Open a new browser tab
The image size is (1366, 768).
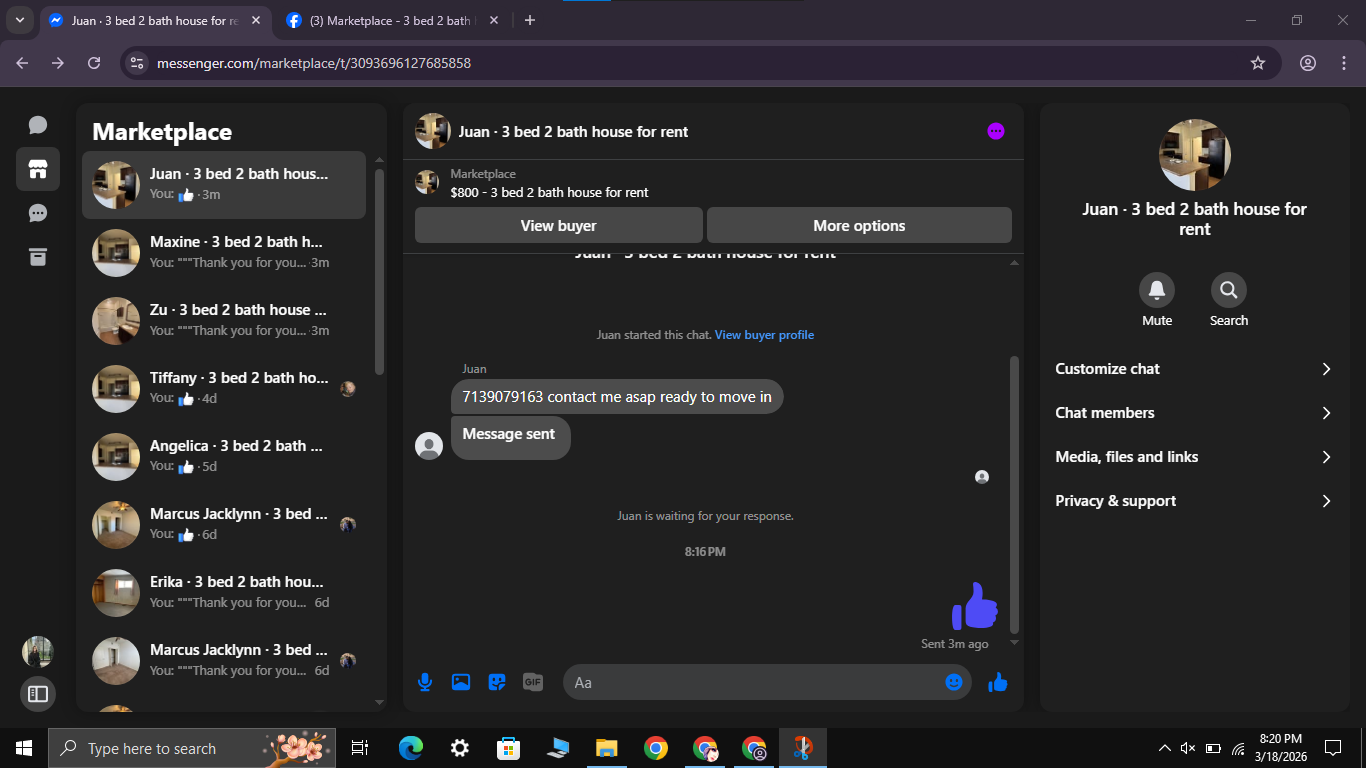coord(530,20)
